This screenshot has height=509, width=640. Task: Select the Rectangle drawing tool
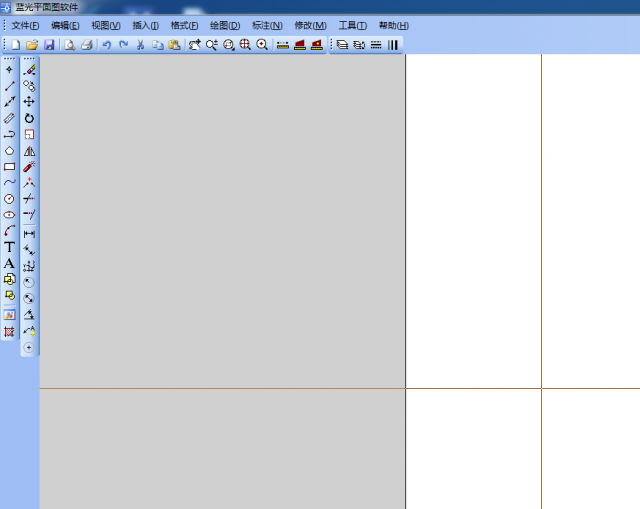click(10, 167)
